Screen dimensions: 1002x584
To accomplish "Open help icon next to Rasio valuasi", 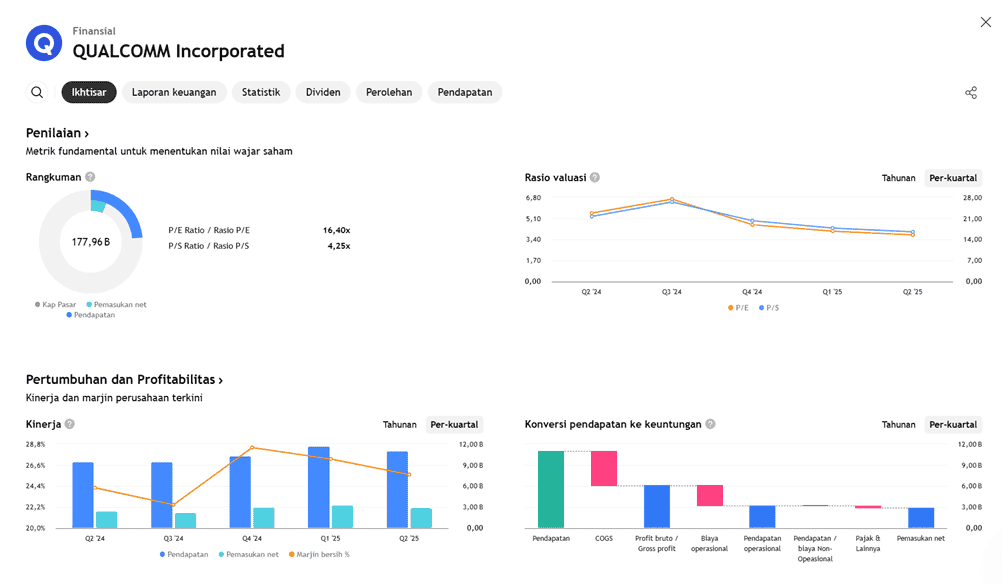I will coord(595,178).
